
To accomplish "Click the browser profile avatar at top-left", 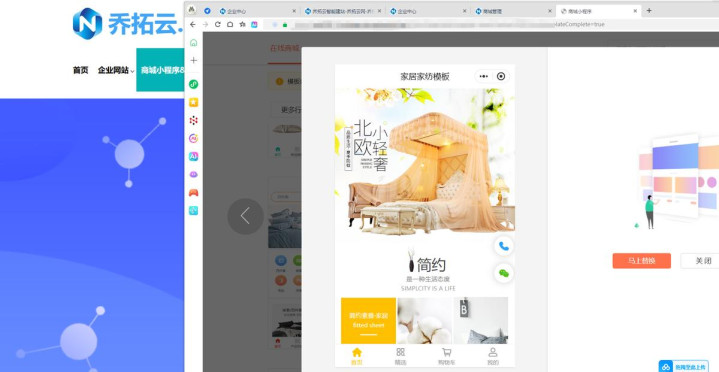I will coord(192,10).
